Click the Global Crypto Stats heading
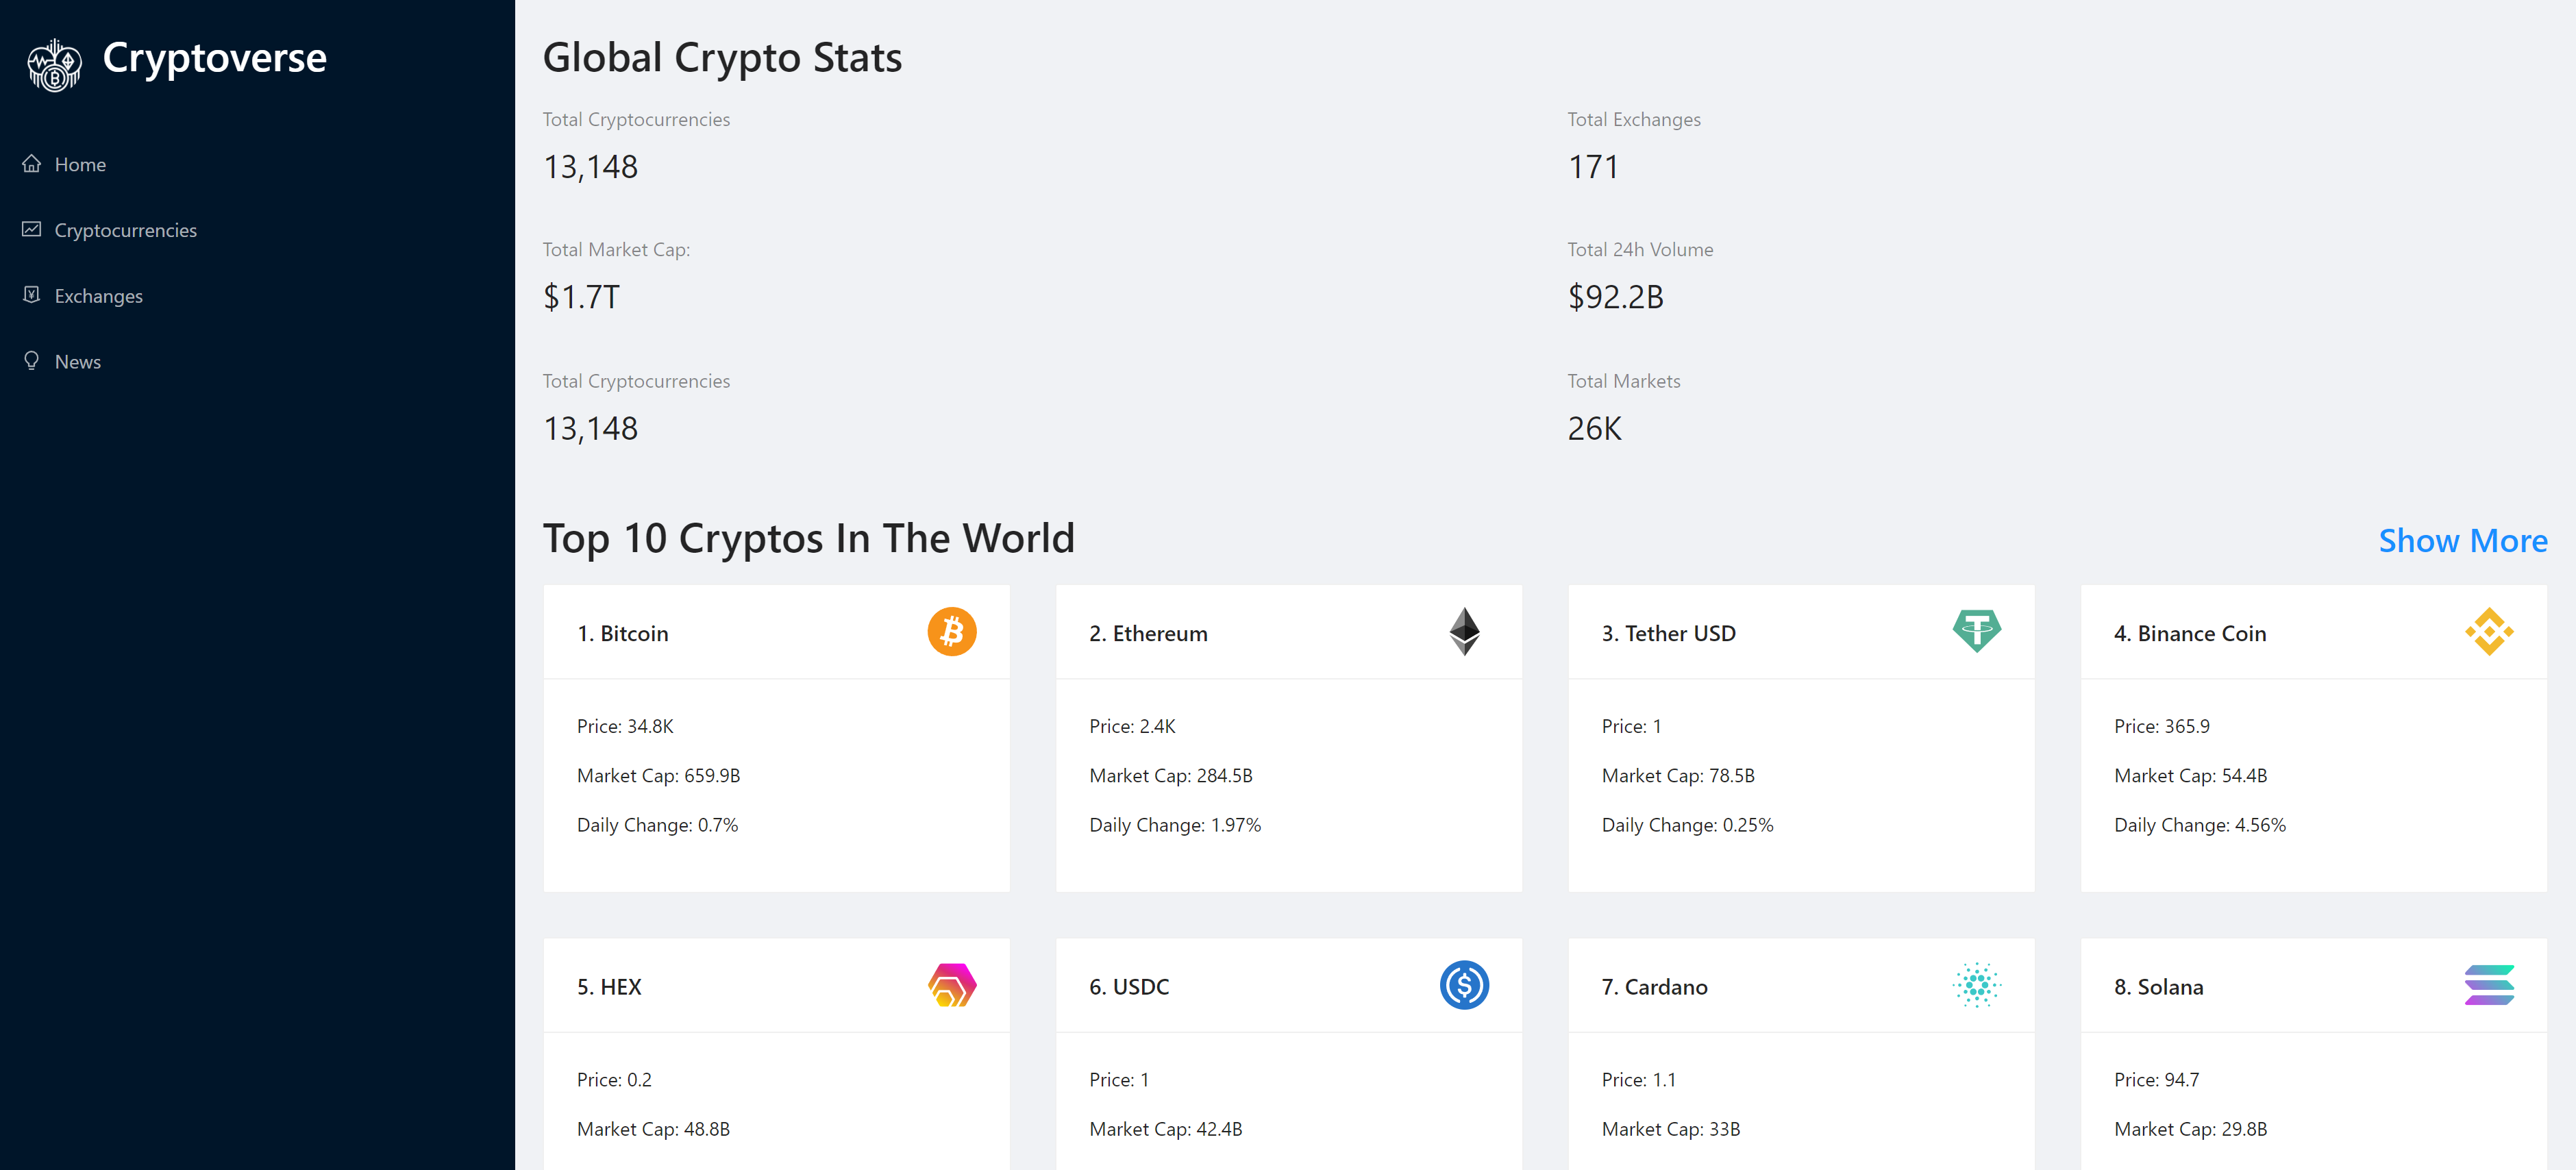 tap(722, 58)
